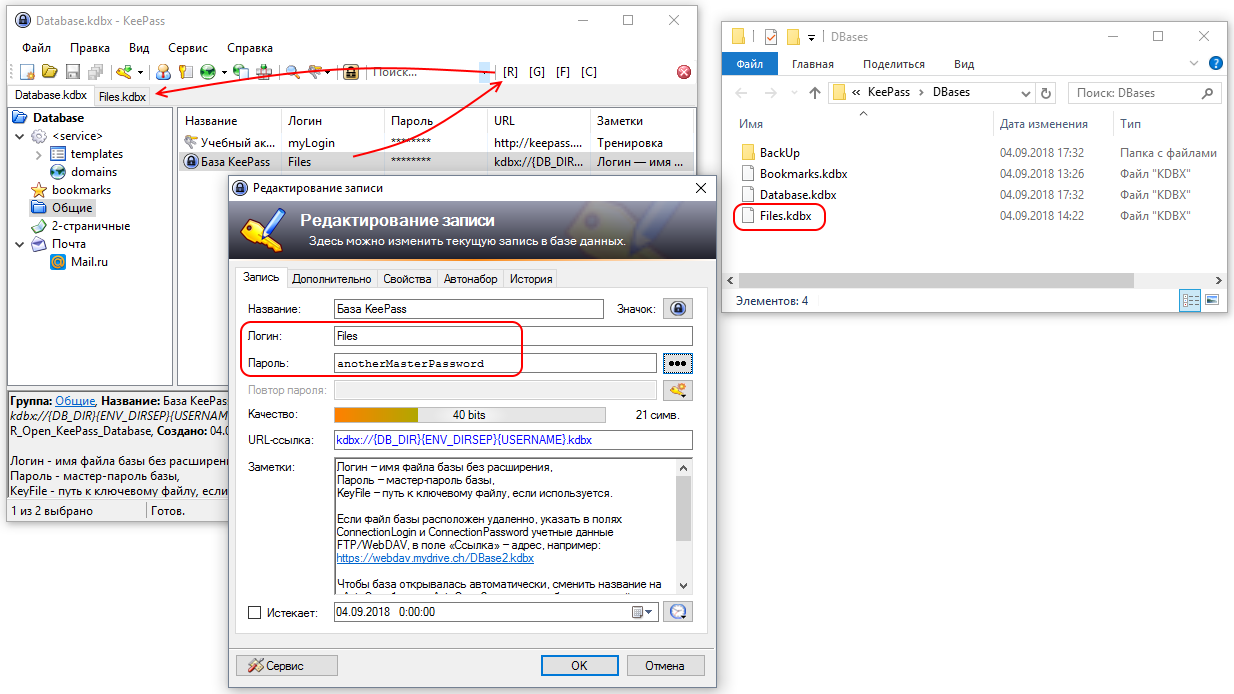1234x694 pixels.
Task: Click the expiry presets clock icon
Action: 678,611
